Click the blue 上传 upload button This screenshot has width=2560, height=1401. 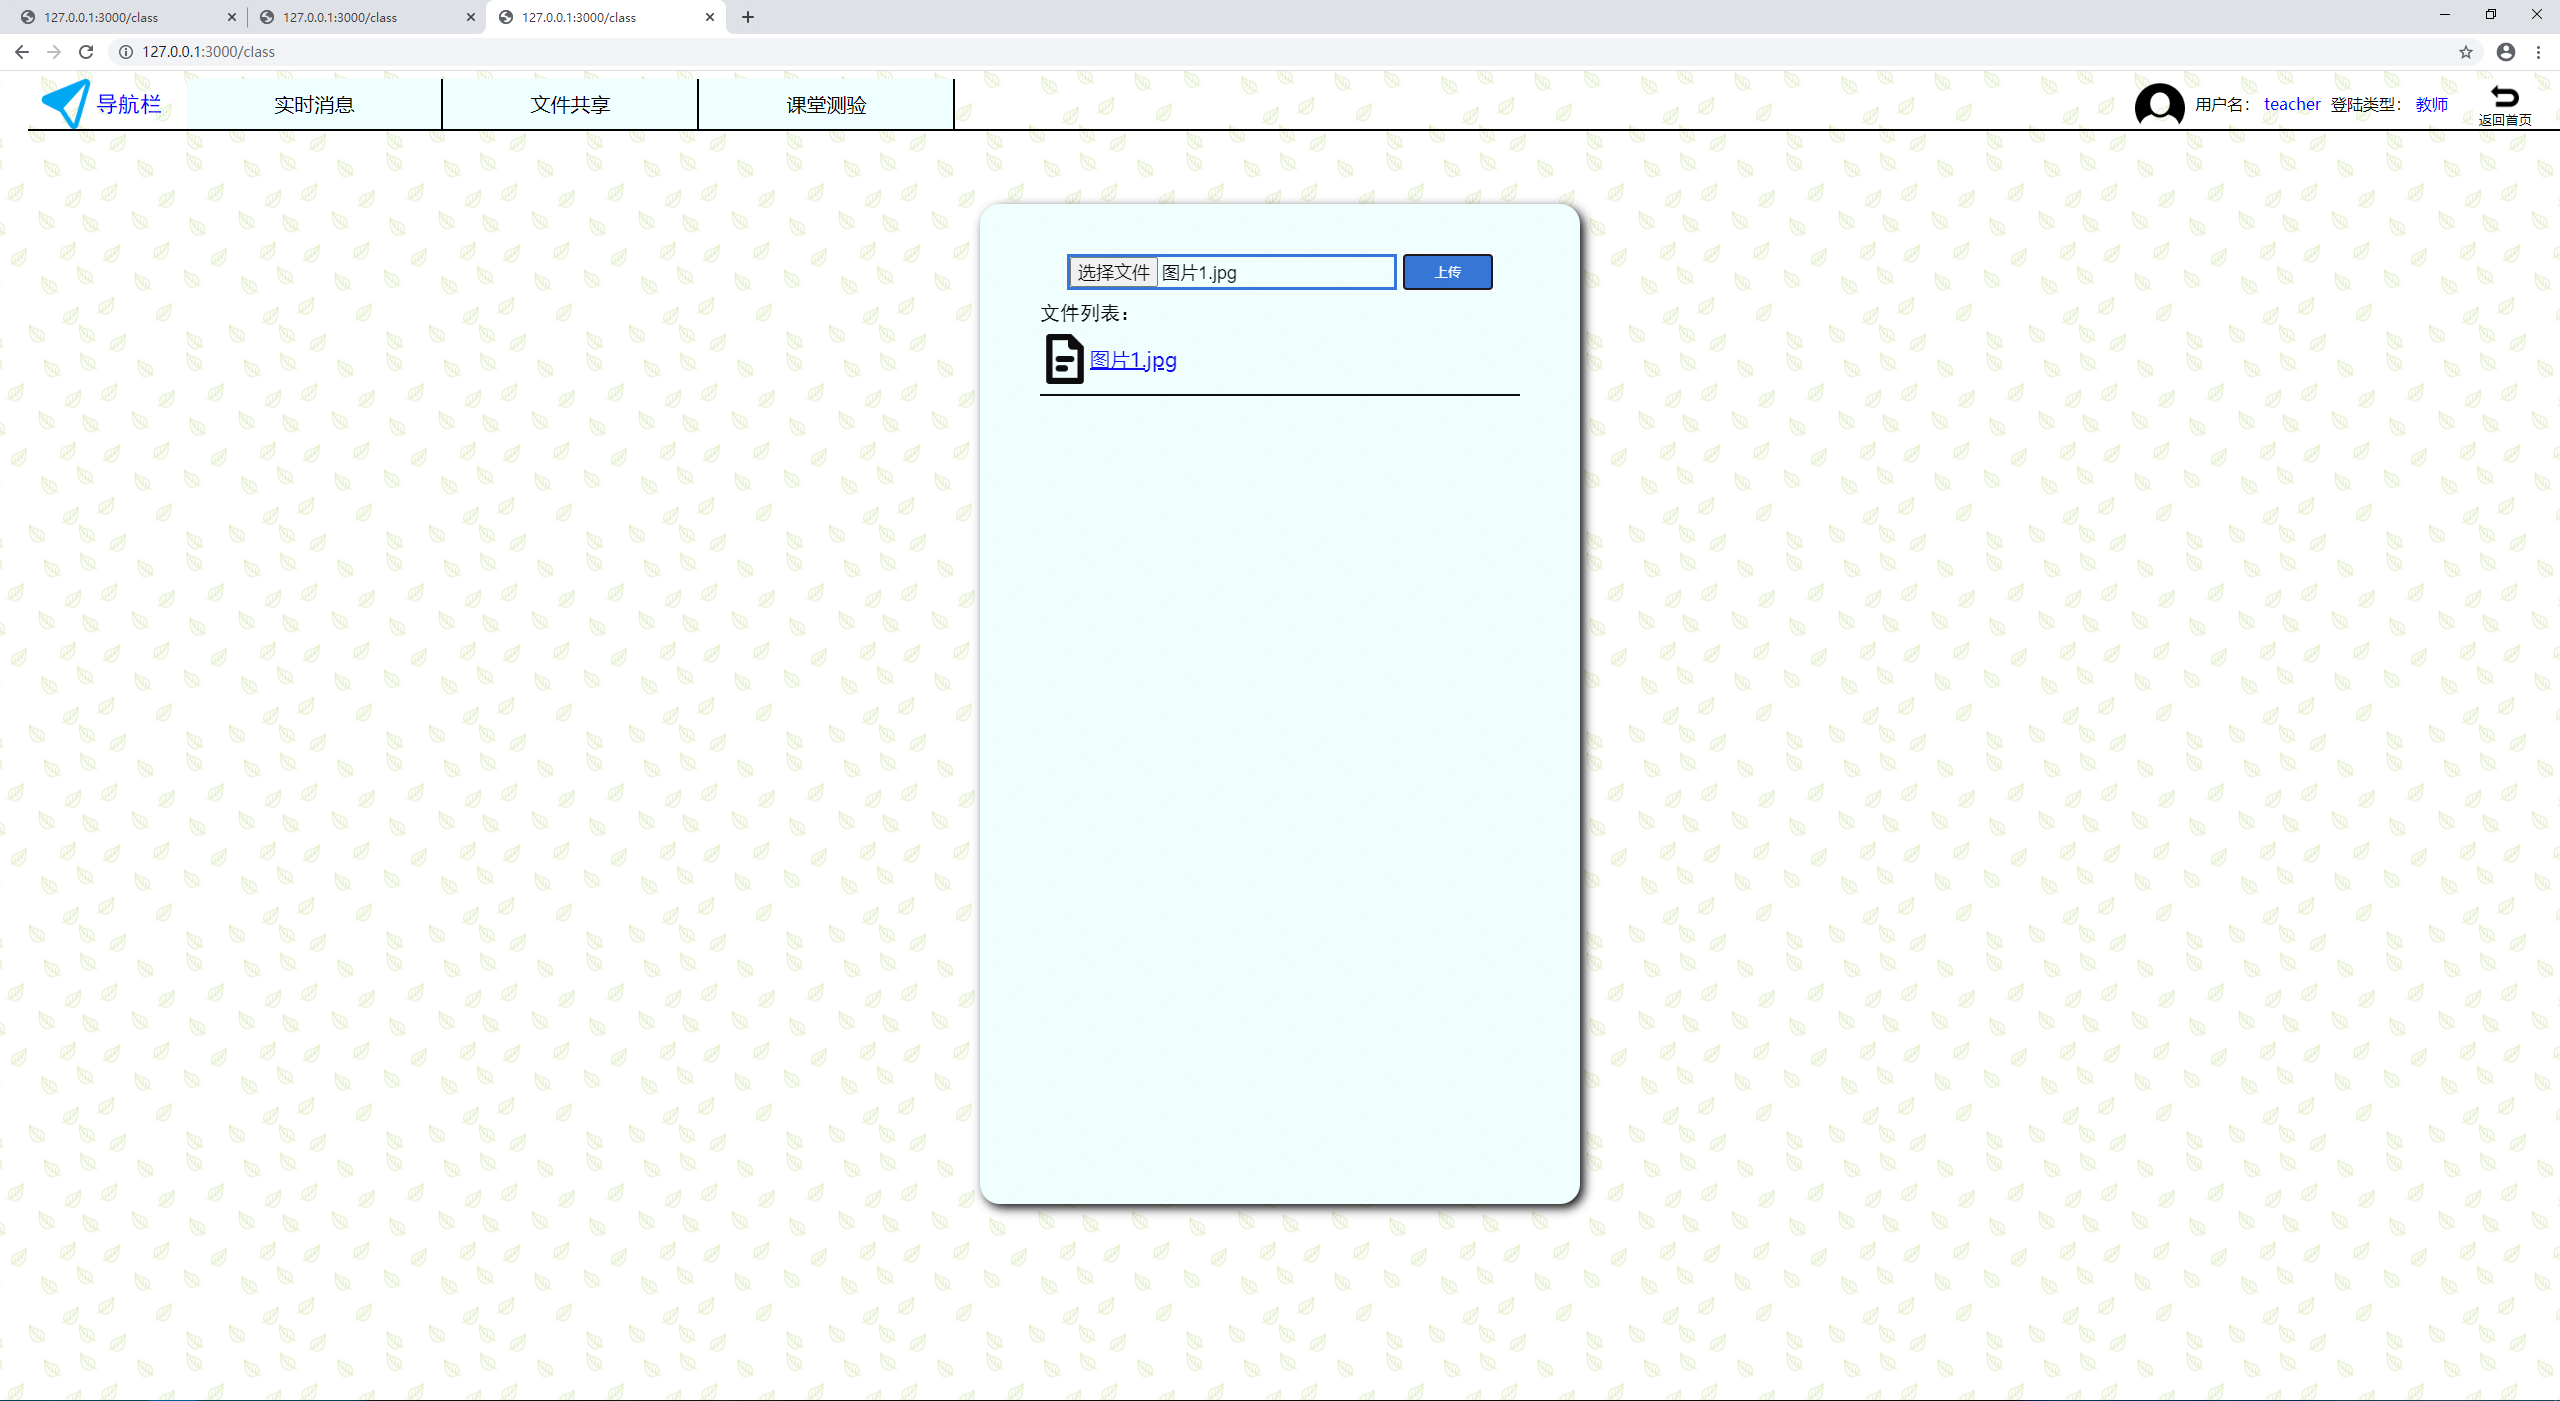tap(1447, 272)
